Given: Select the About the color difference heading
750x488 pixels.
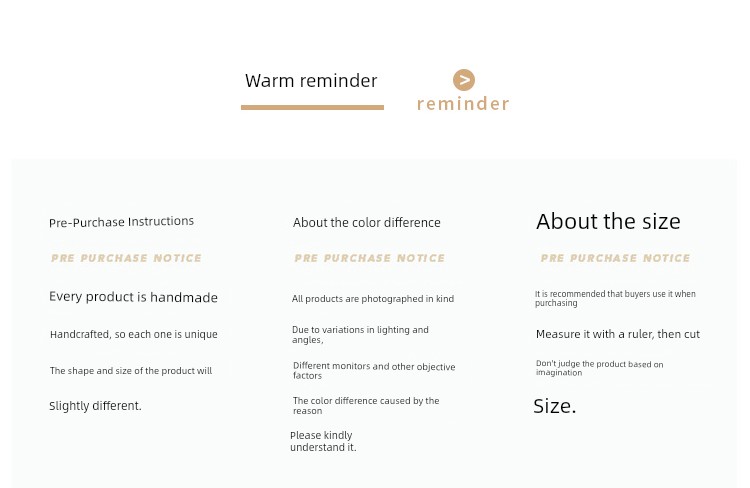Looking at the screenshot, I should (366, 222).
